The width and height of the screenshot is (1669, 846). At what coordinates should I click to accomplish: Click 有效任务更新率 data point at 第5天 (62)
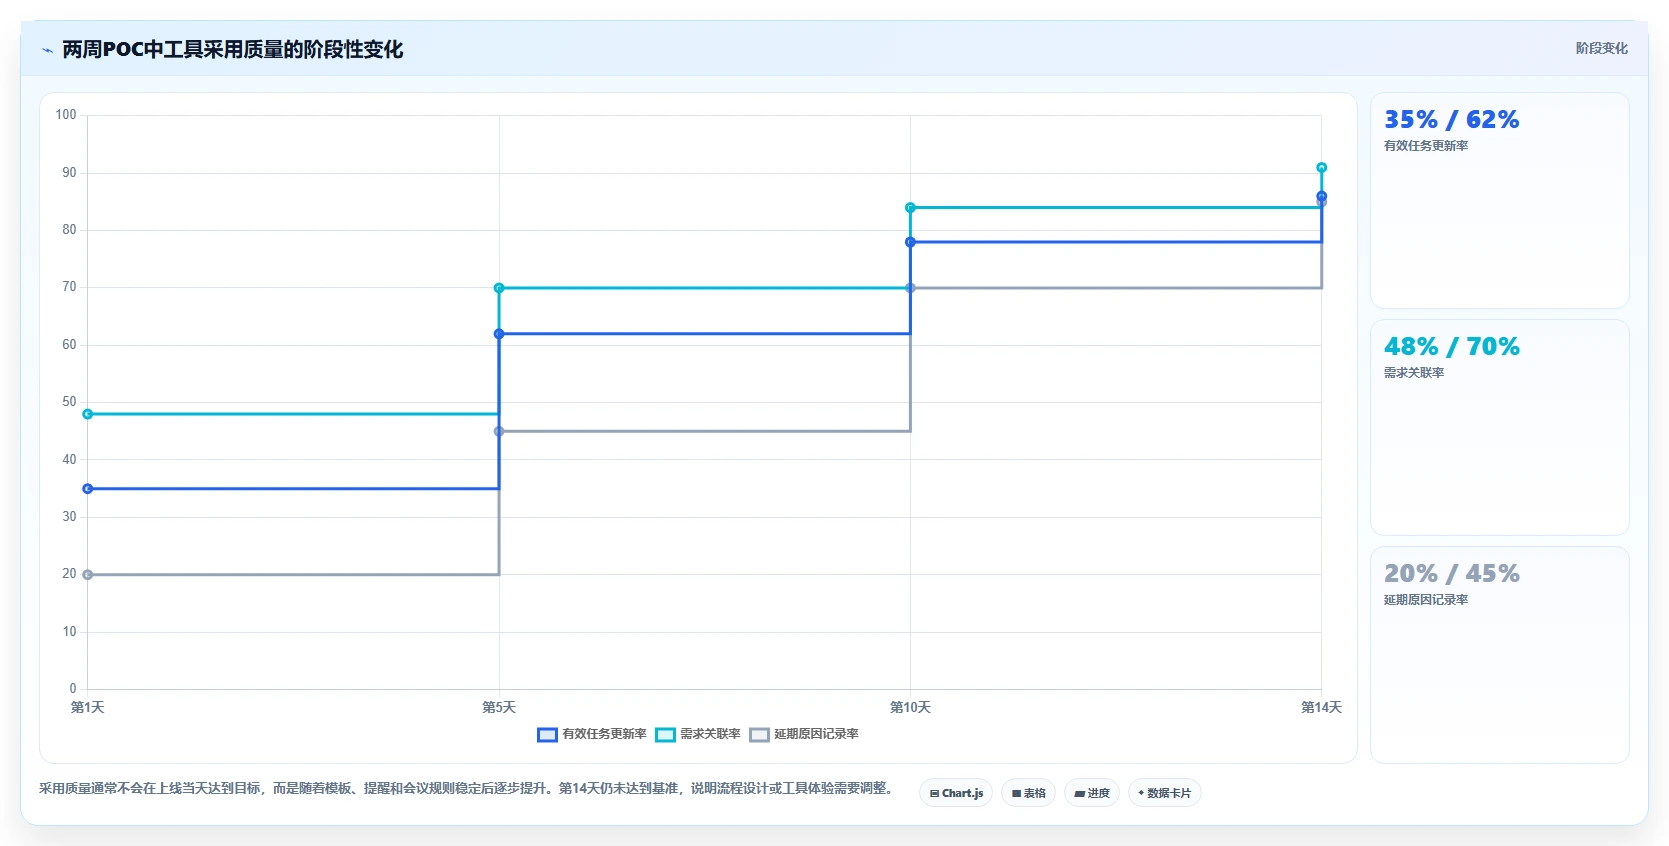(499, 334)
